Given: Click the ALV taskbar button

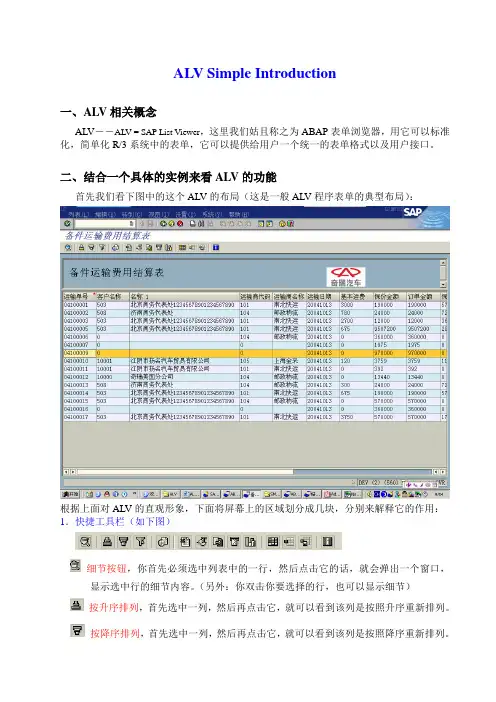Looking at the screenshot, I should [171, 494].
